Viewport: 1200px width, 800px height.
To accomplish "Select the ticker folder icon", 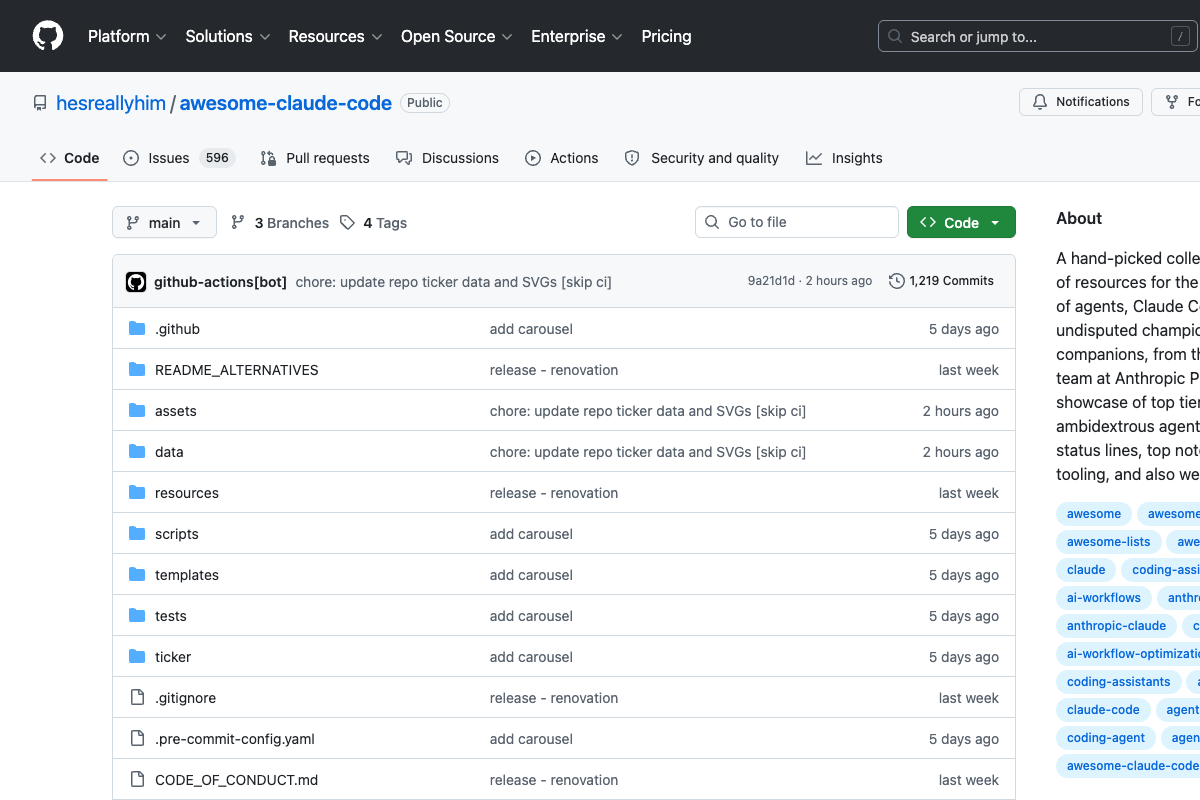I will pos(137,657).
